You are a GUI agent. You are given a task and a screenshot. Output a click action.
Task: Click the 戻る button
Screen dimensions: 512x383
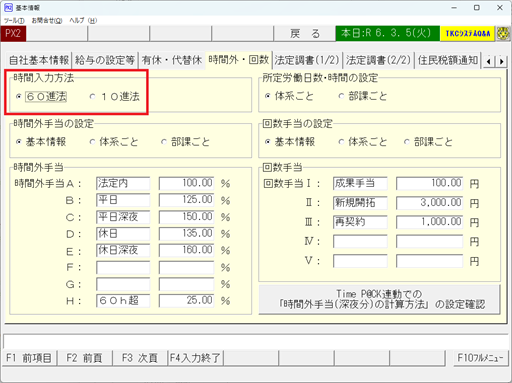click(x=304, y=34)
